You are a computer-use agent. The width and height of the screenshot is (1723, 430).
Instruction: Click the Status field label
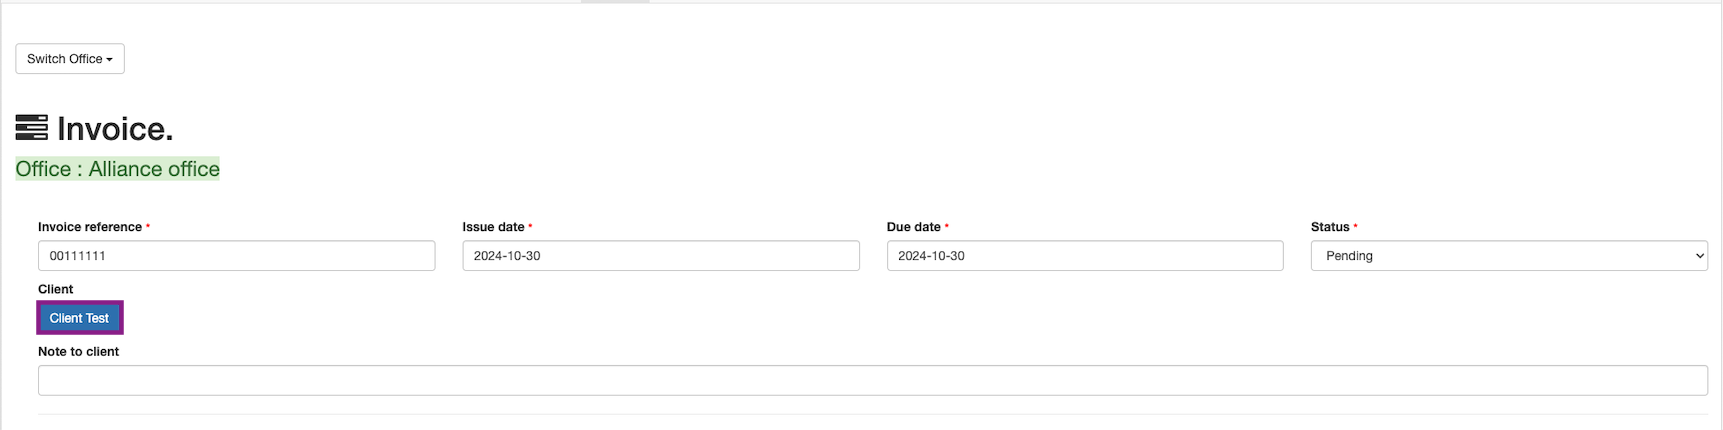point(1330,227)
